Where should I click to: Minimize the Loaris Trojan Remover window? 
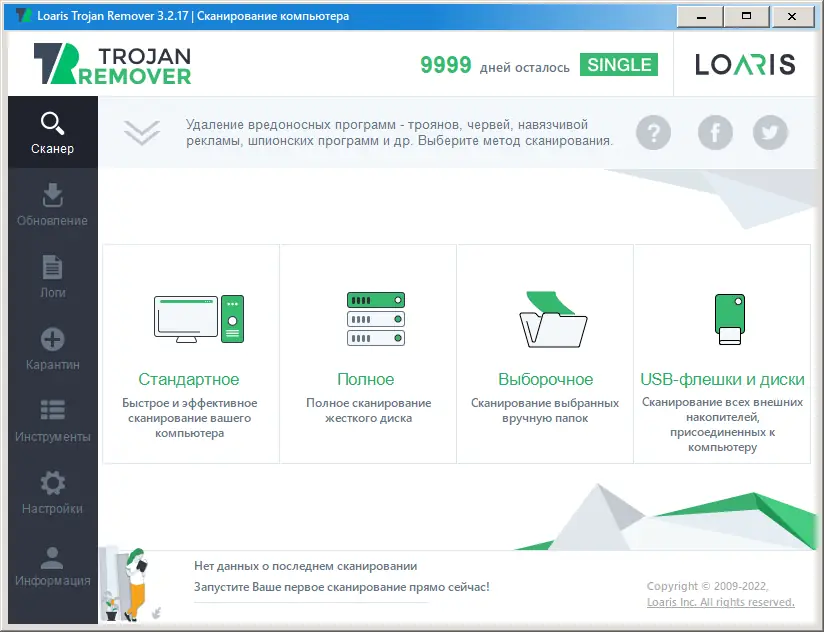[700, 17]
